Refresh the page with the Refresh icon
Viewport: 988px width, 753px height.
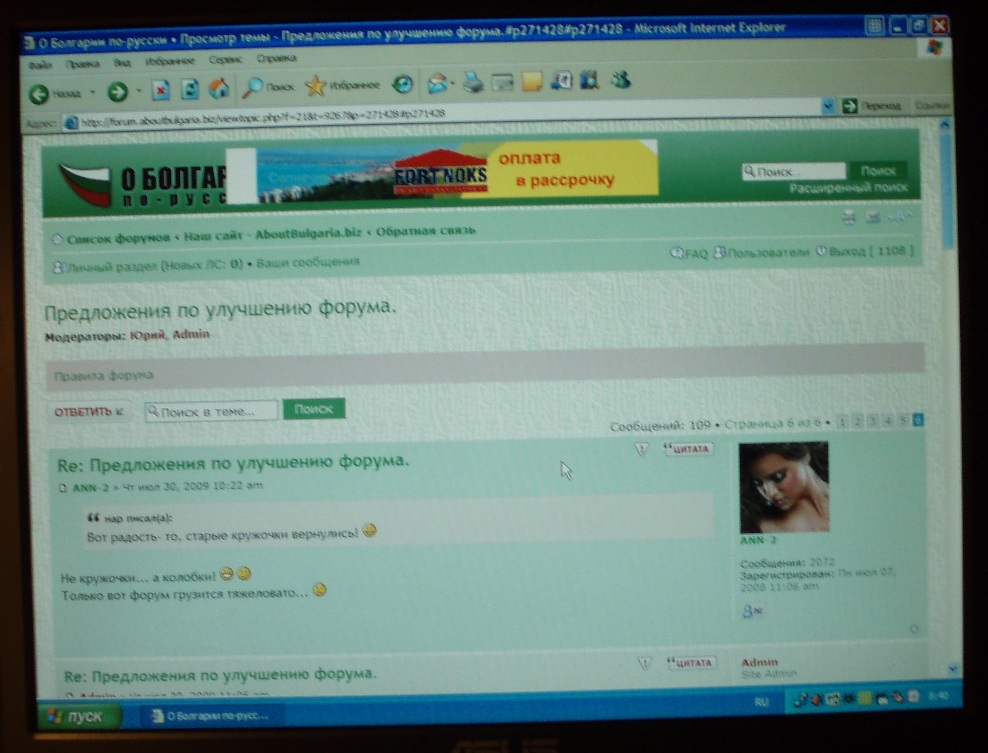point(189,91)
